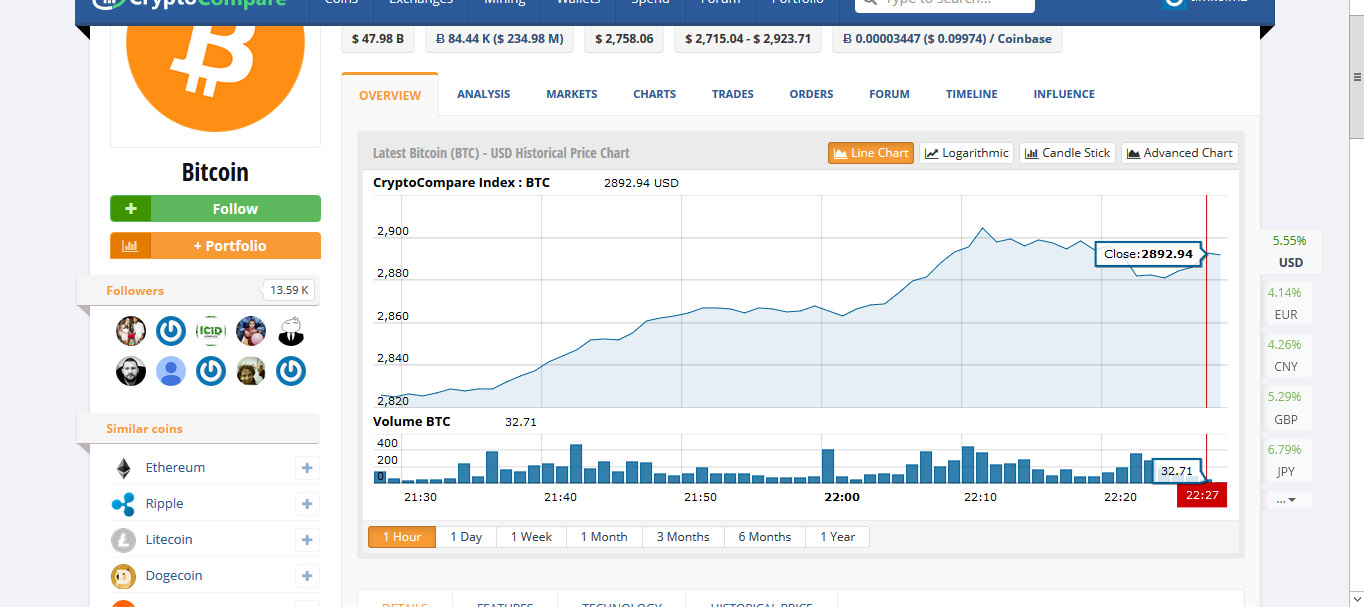Select the 1 Year time range

pos(838,537)
